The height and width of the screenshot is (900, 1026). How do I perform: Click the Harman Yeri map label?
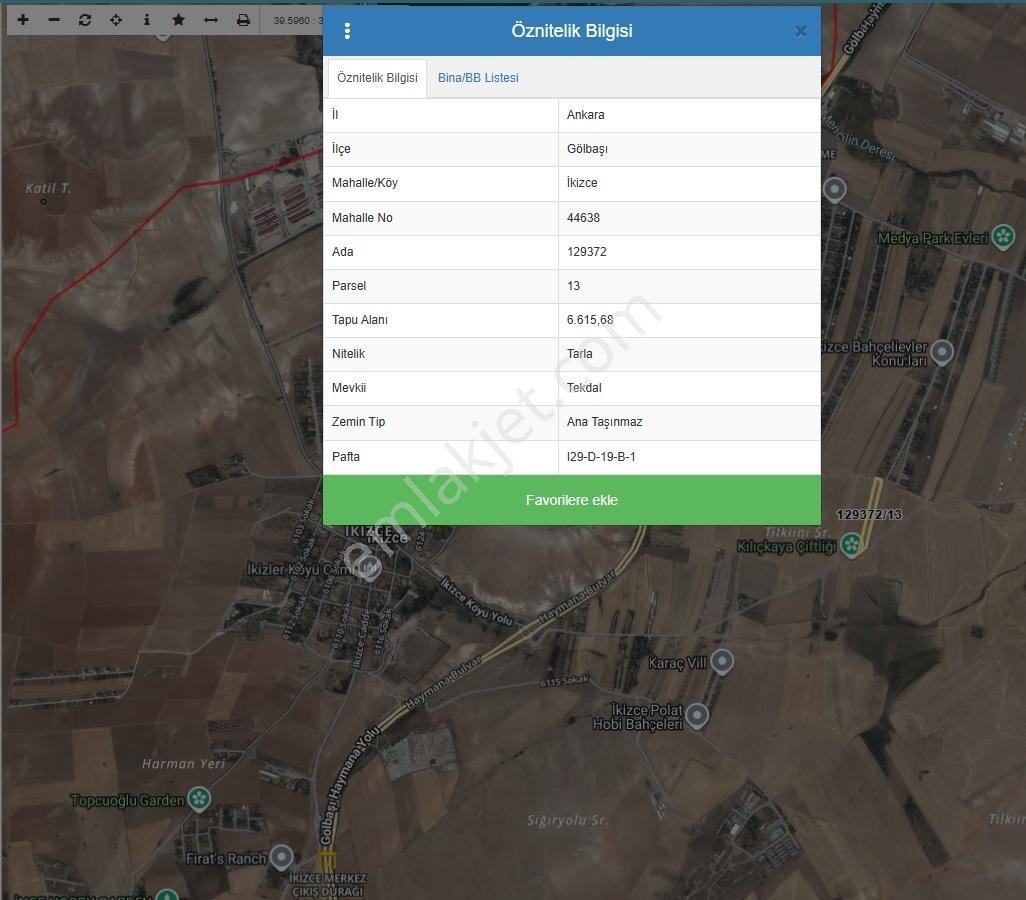(x=183, y=764)
